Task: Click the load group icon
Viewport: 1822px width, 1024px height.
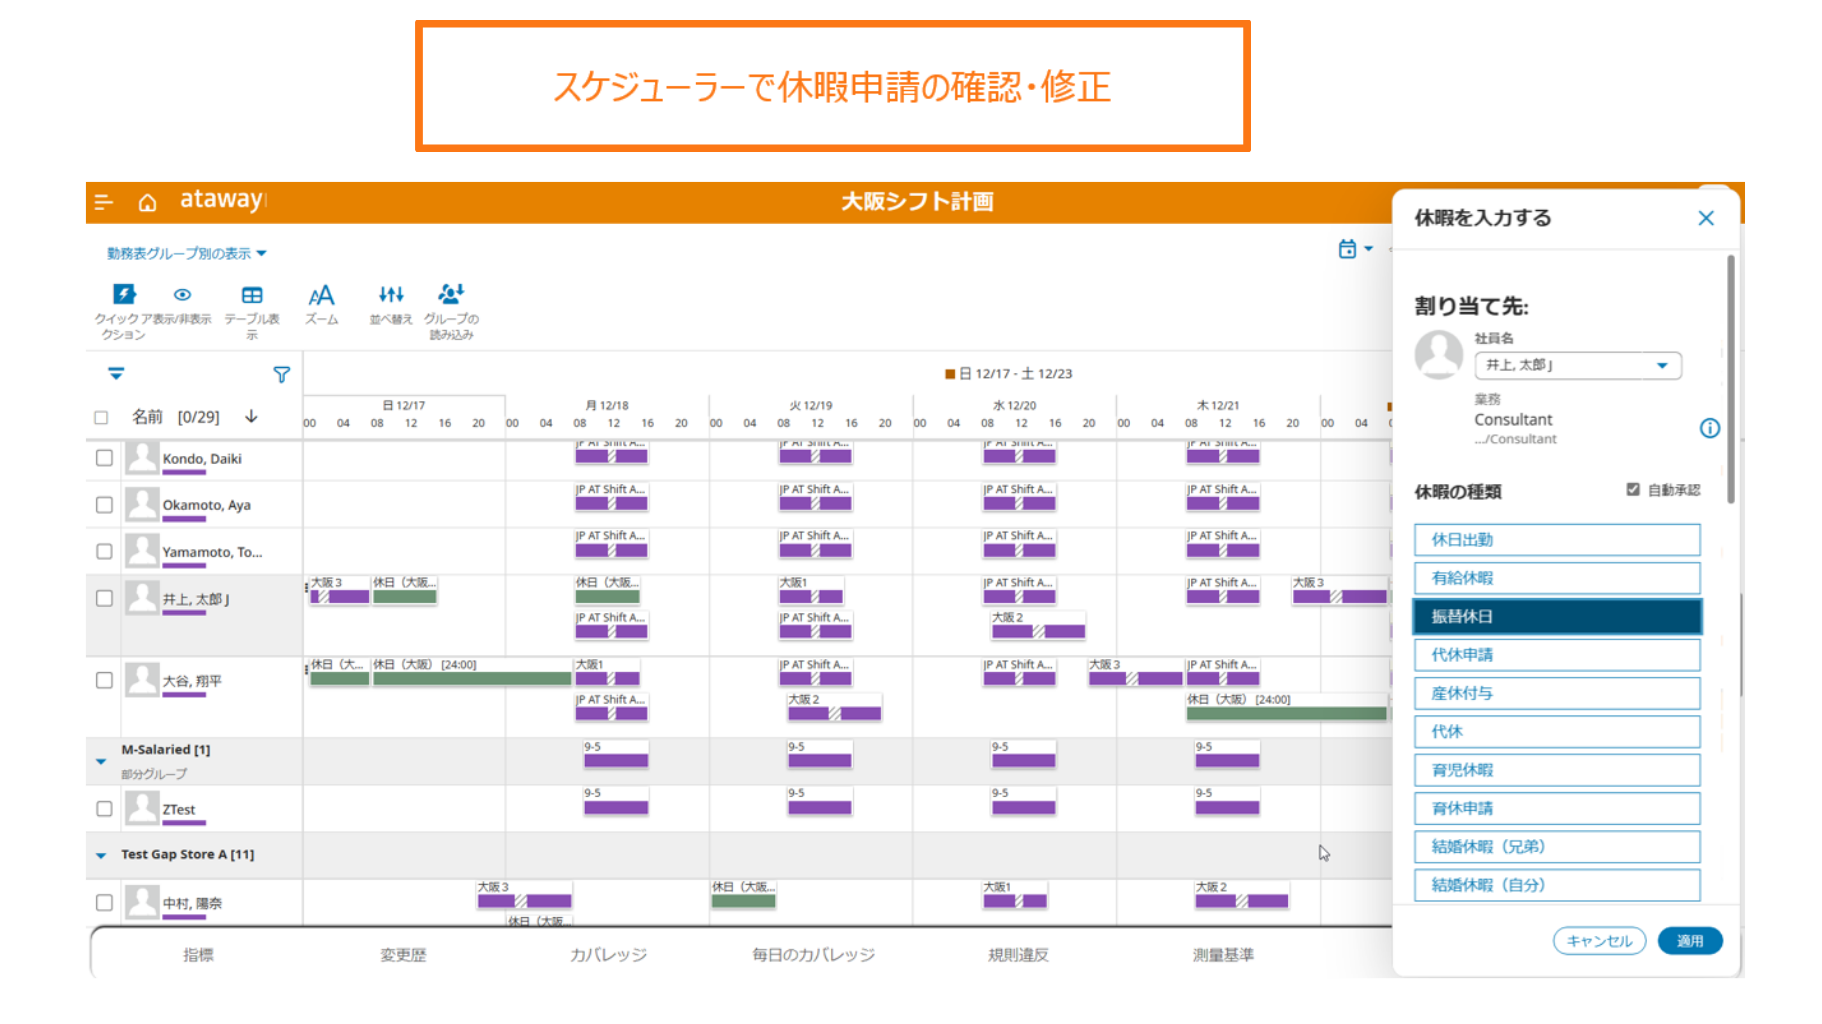Action: [x=451, y=294]
